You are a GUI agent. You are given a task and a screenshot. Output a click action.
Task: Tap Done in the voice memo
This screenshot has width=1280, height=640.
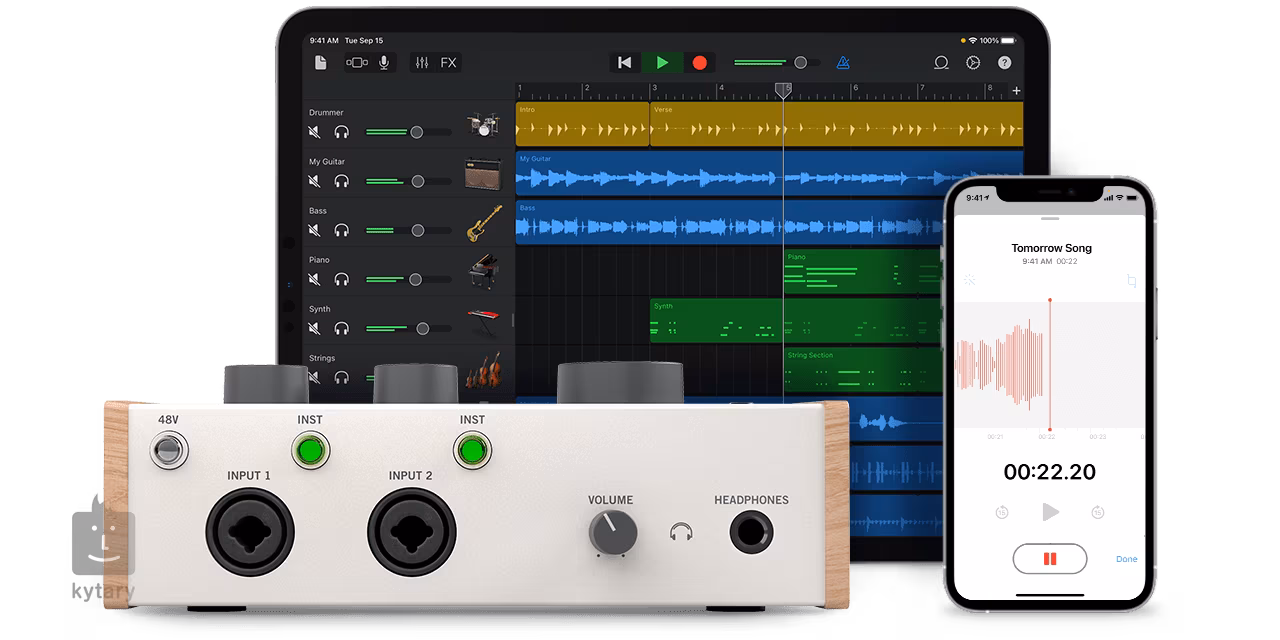click(x=1126, y=559)
